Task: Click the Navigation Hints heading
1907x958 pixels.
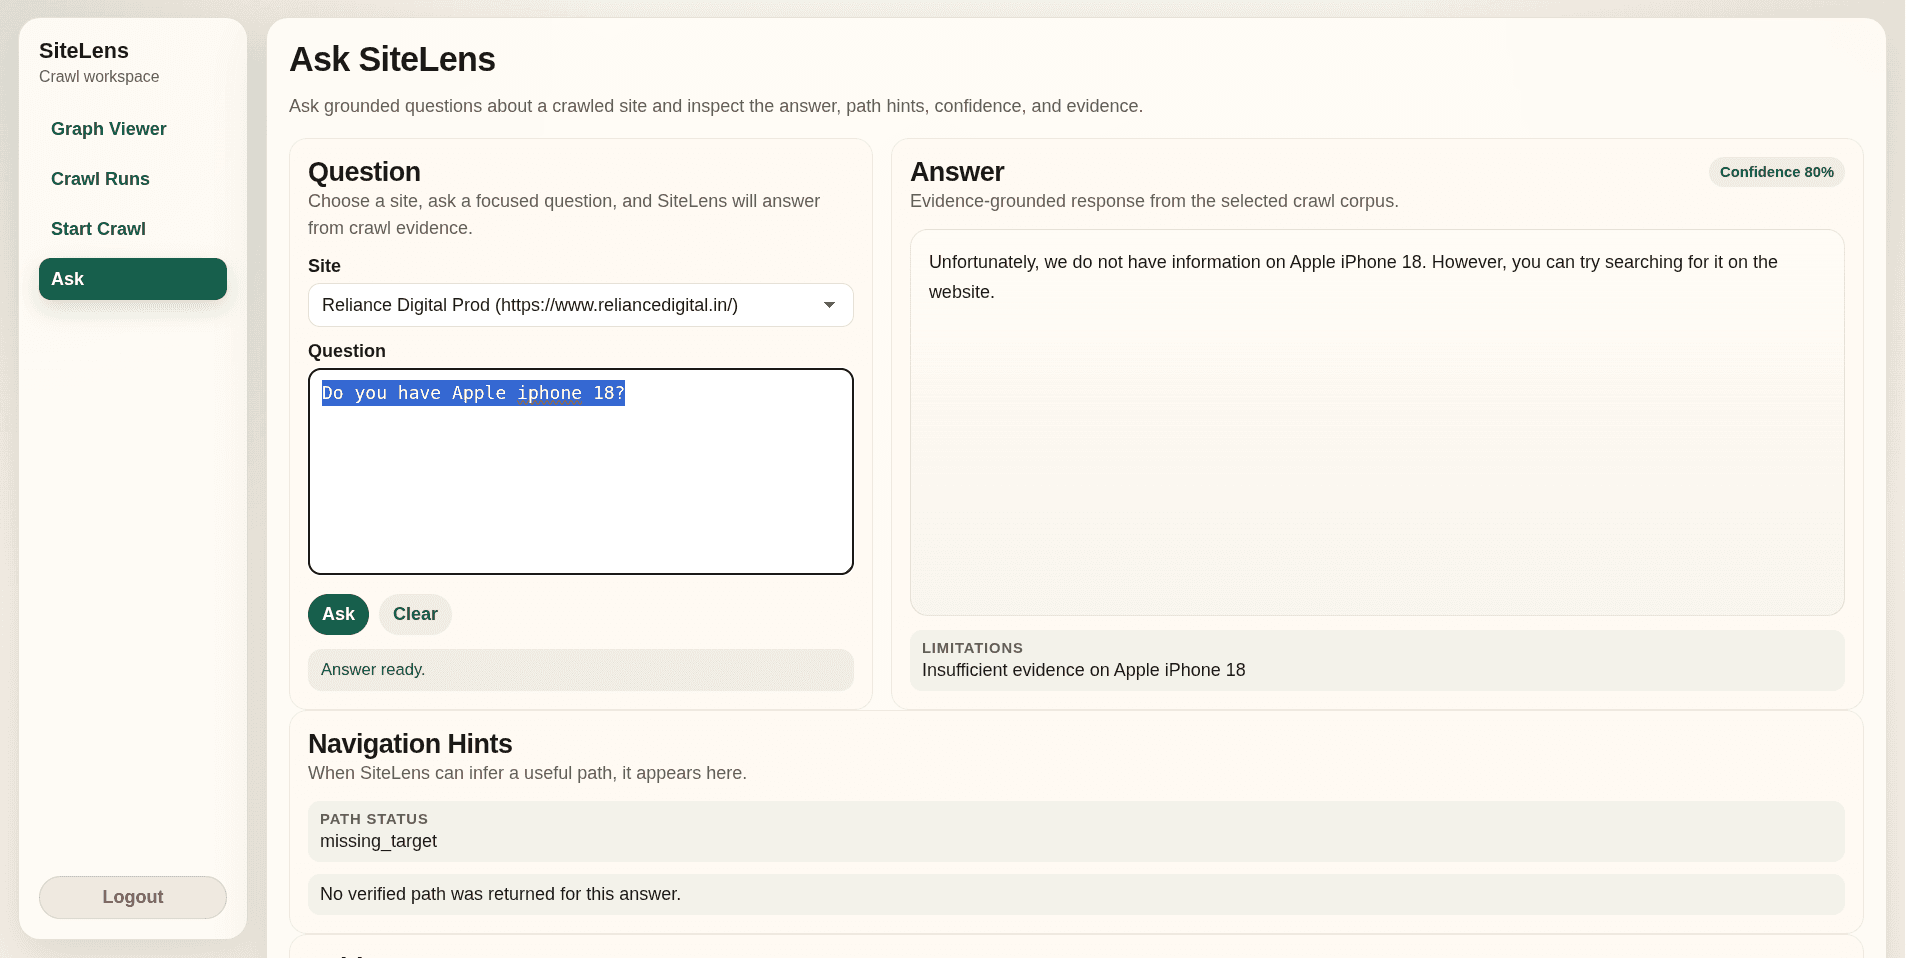Action: coord(410,744)
